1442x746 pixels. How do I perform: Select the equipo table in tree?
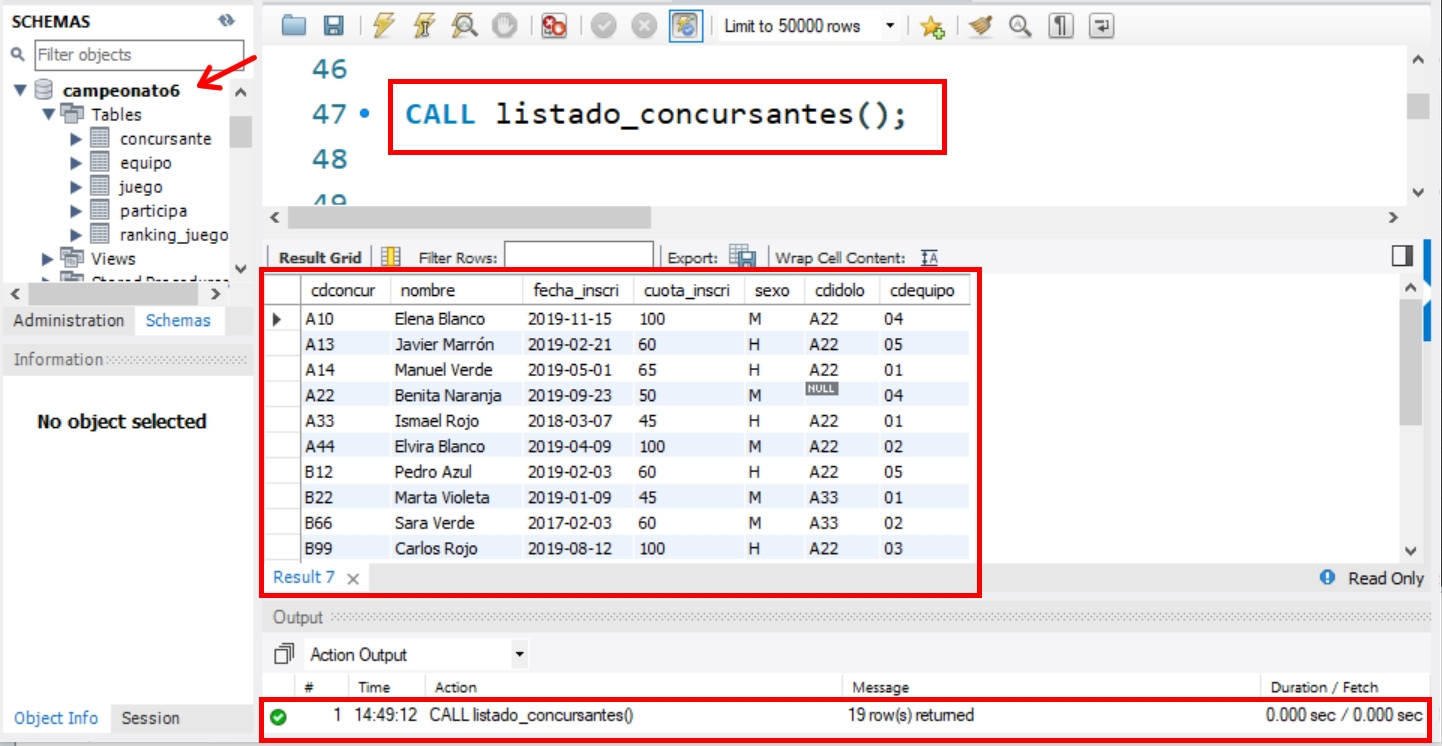pyautogui.click(x=146, y=163)
